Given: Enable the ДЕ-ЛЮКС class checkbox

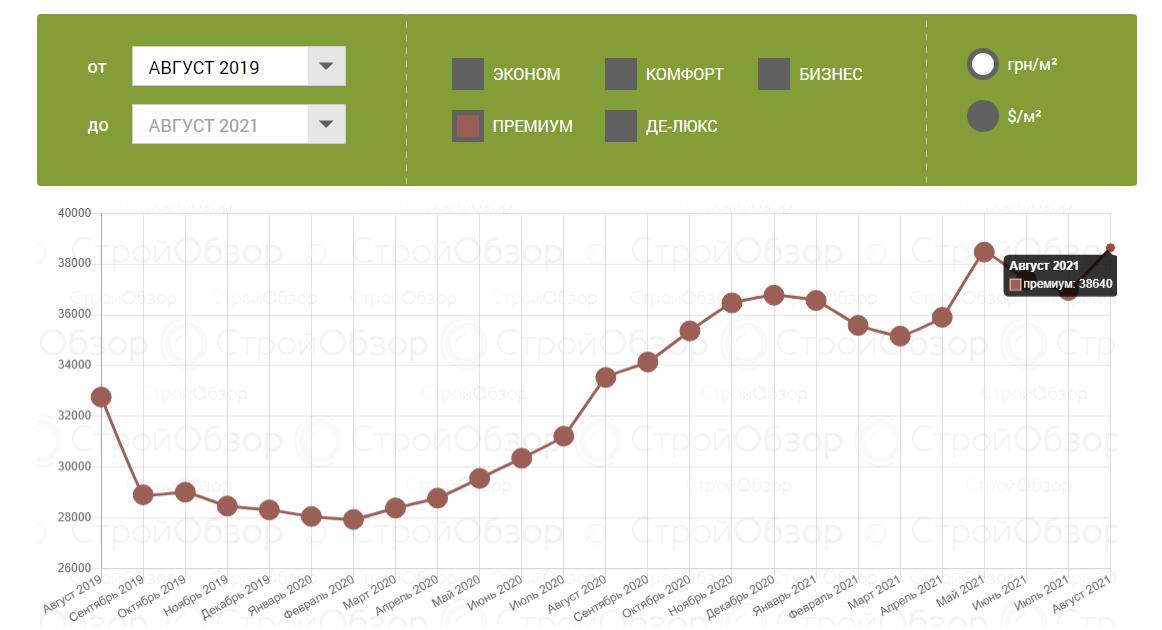Looking at the screenshot, I should 621,126.
